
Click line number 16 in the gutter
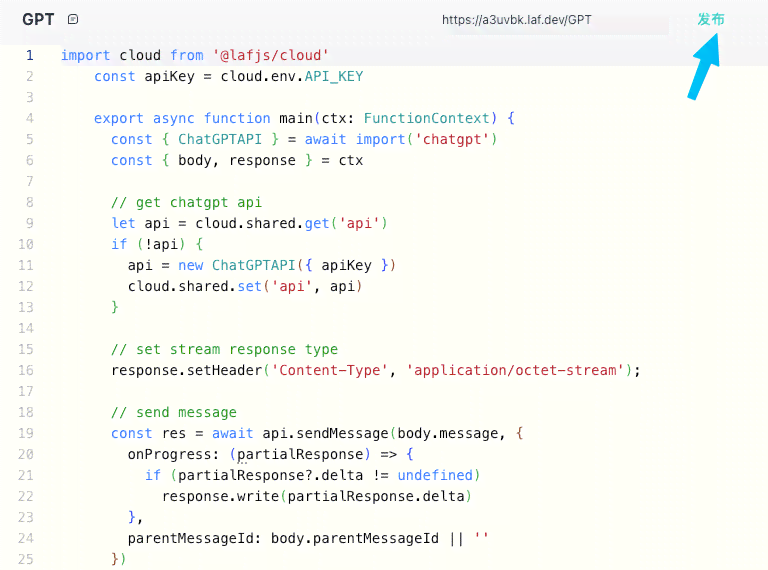tap(26, 371)
